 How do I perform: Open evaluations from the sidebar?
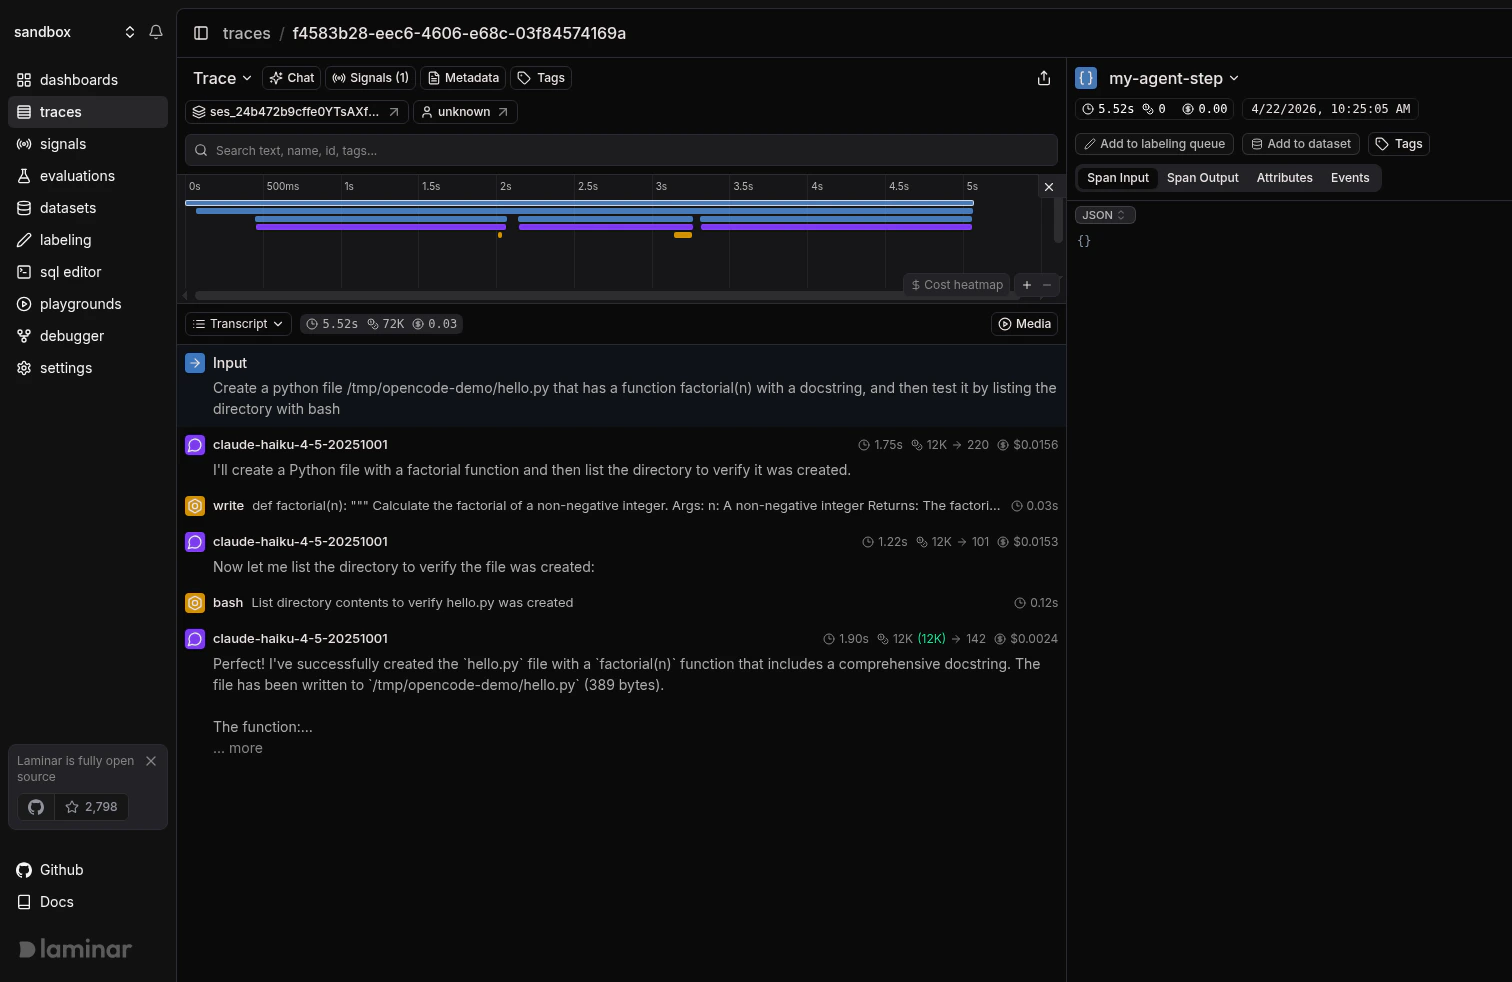coord(77,175)
